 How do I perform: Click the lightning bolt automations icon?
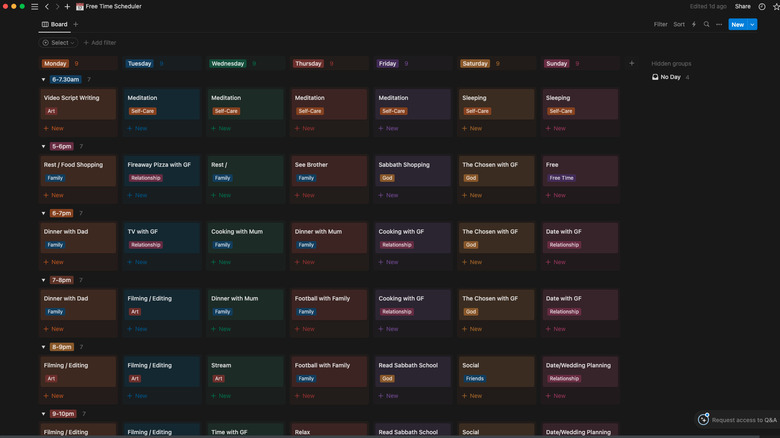click(x=694, y=24)
